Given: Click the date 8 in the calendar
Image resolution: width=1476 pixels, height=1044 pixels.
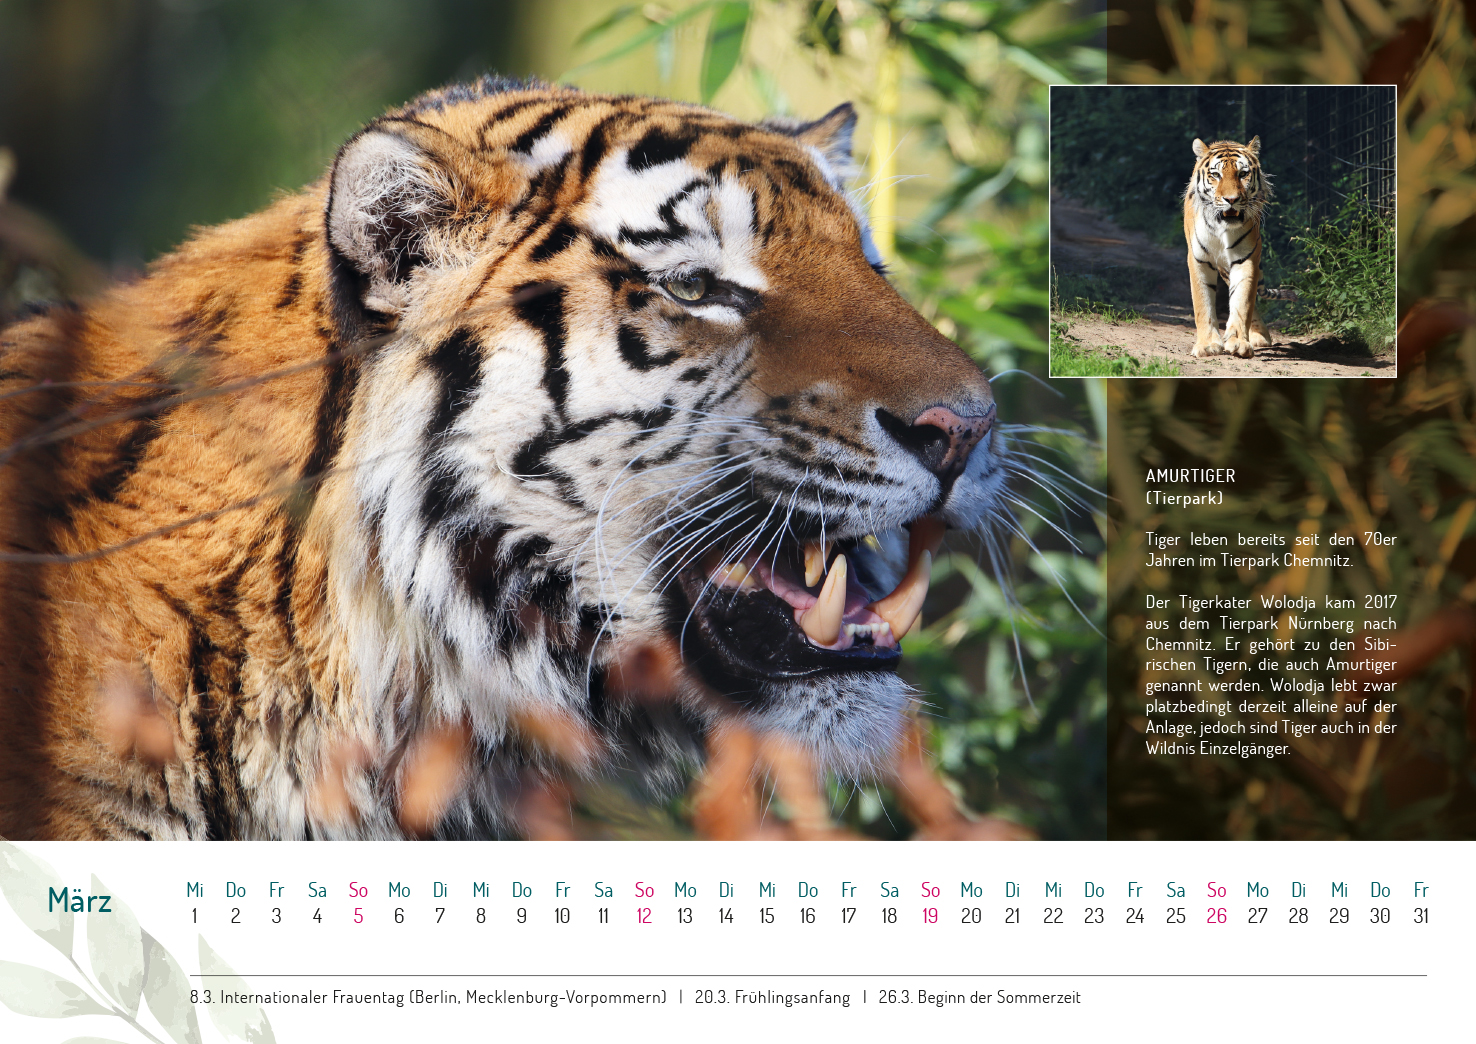Looking at the screenshot, I should click(481, 916).
